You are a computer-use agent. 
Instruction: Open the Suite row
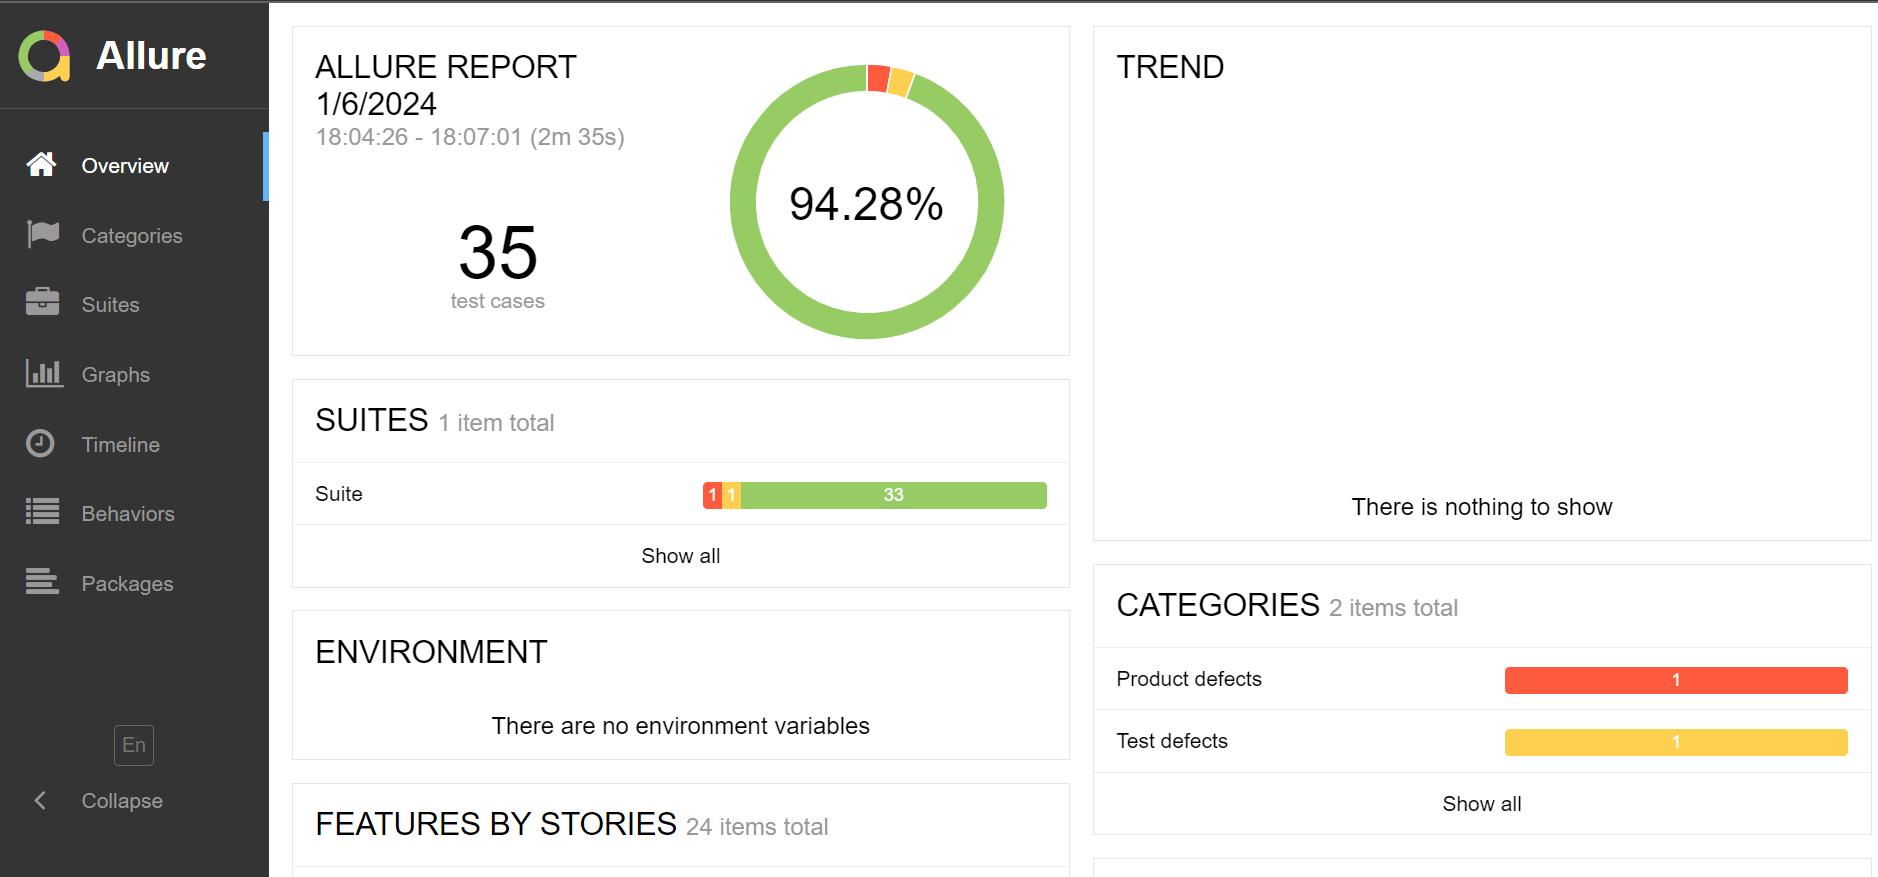tap(339, 494)
